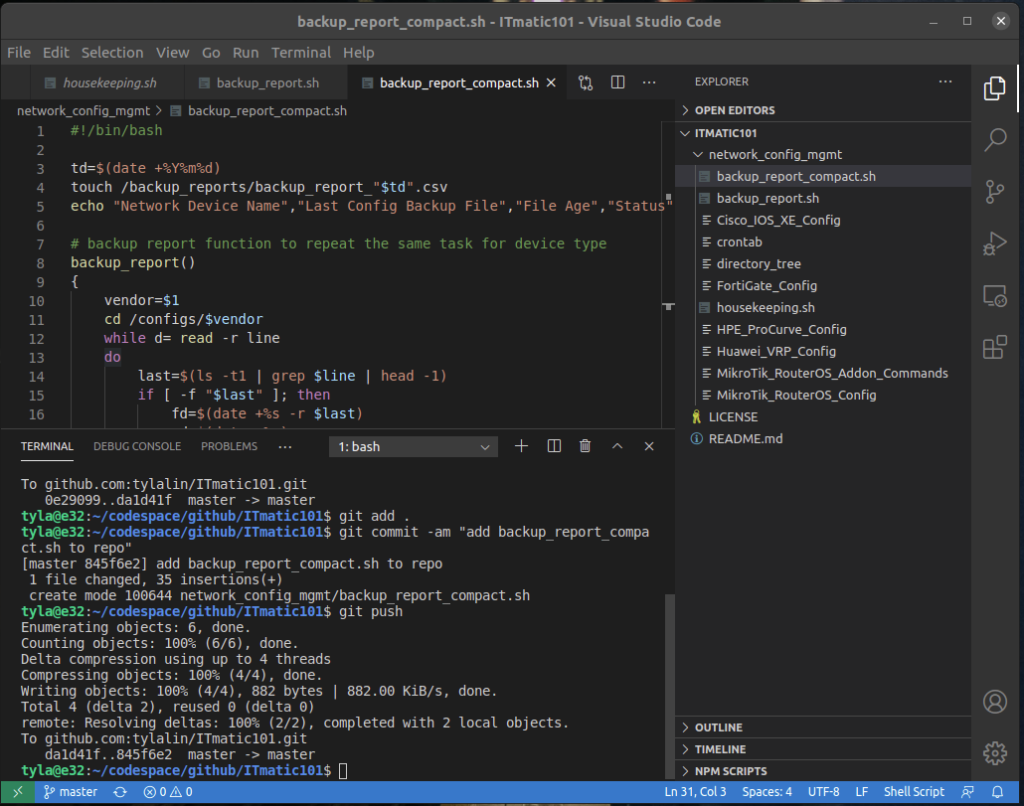Click the Split Editor Right icon

(618, 83)
